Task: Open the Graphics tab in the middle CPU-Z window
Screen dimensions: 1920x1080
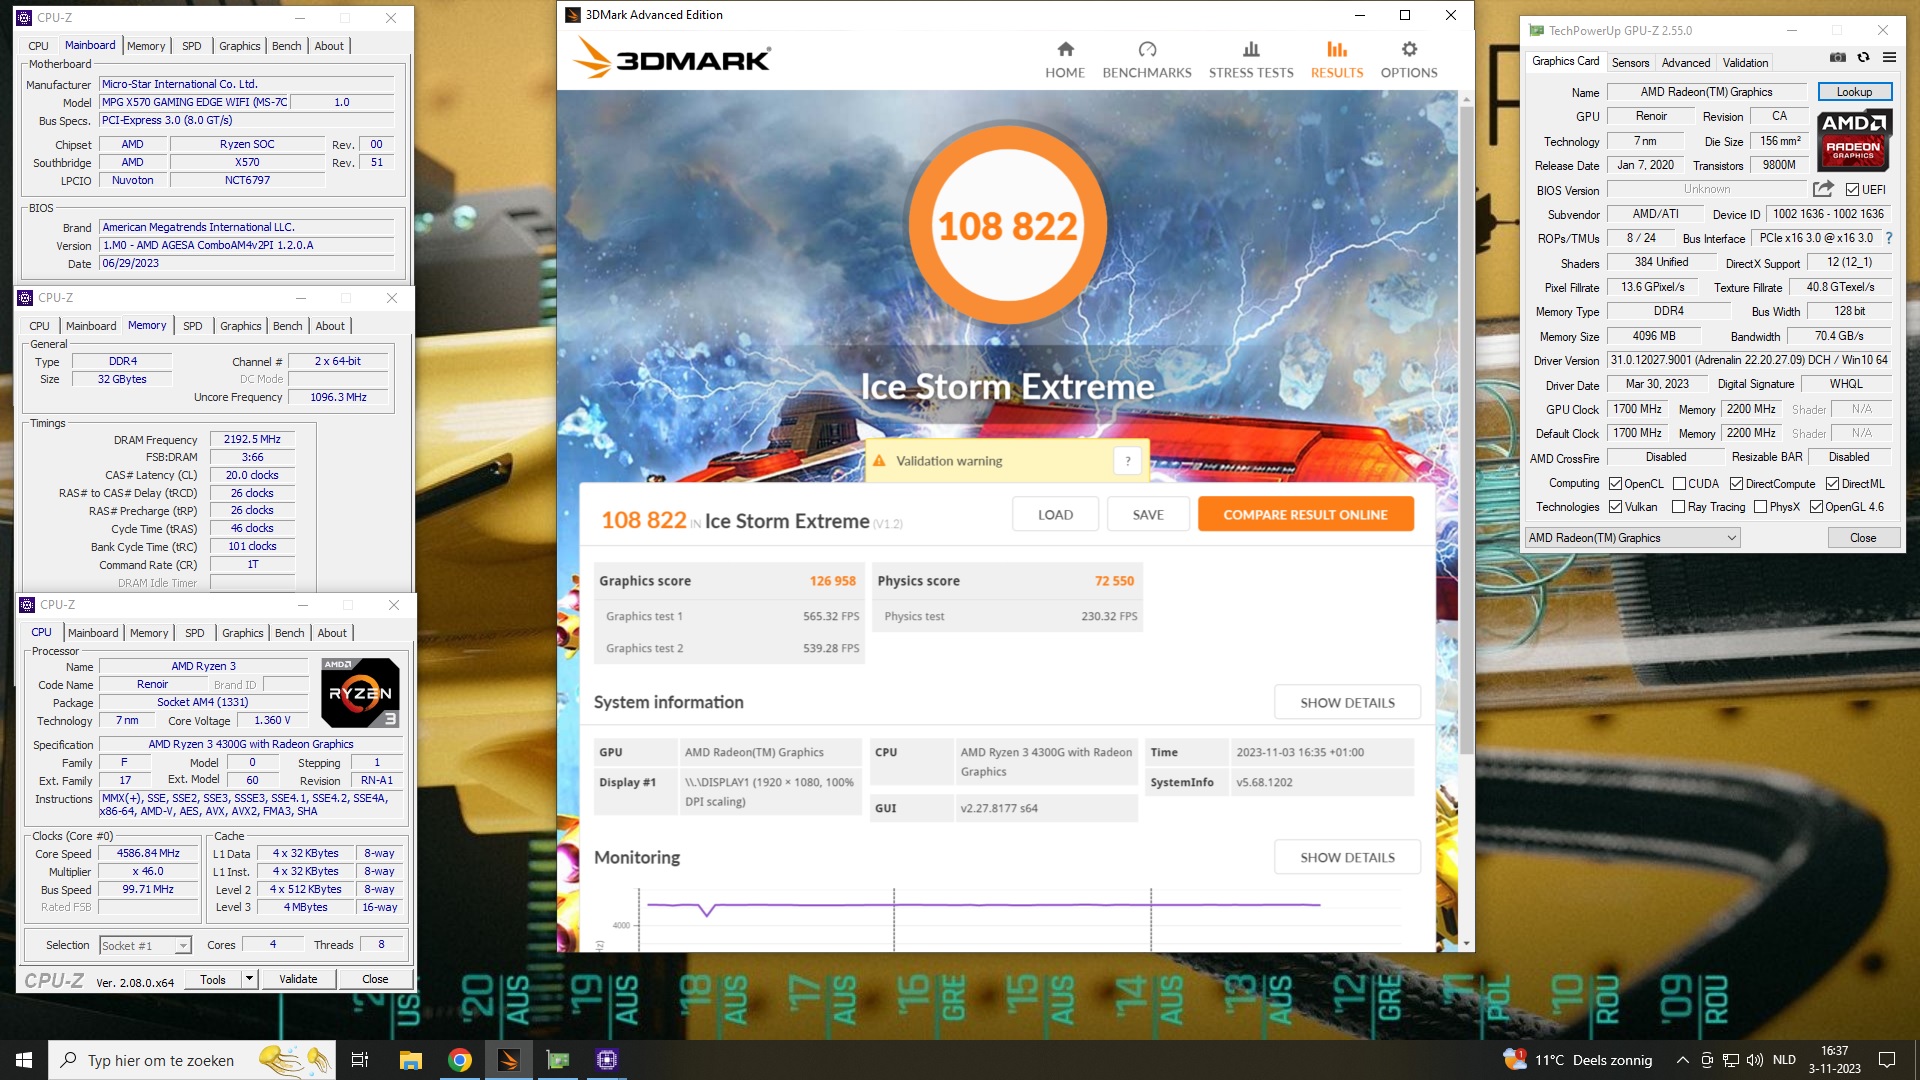Action: click(241, 326)
